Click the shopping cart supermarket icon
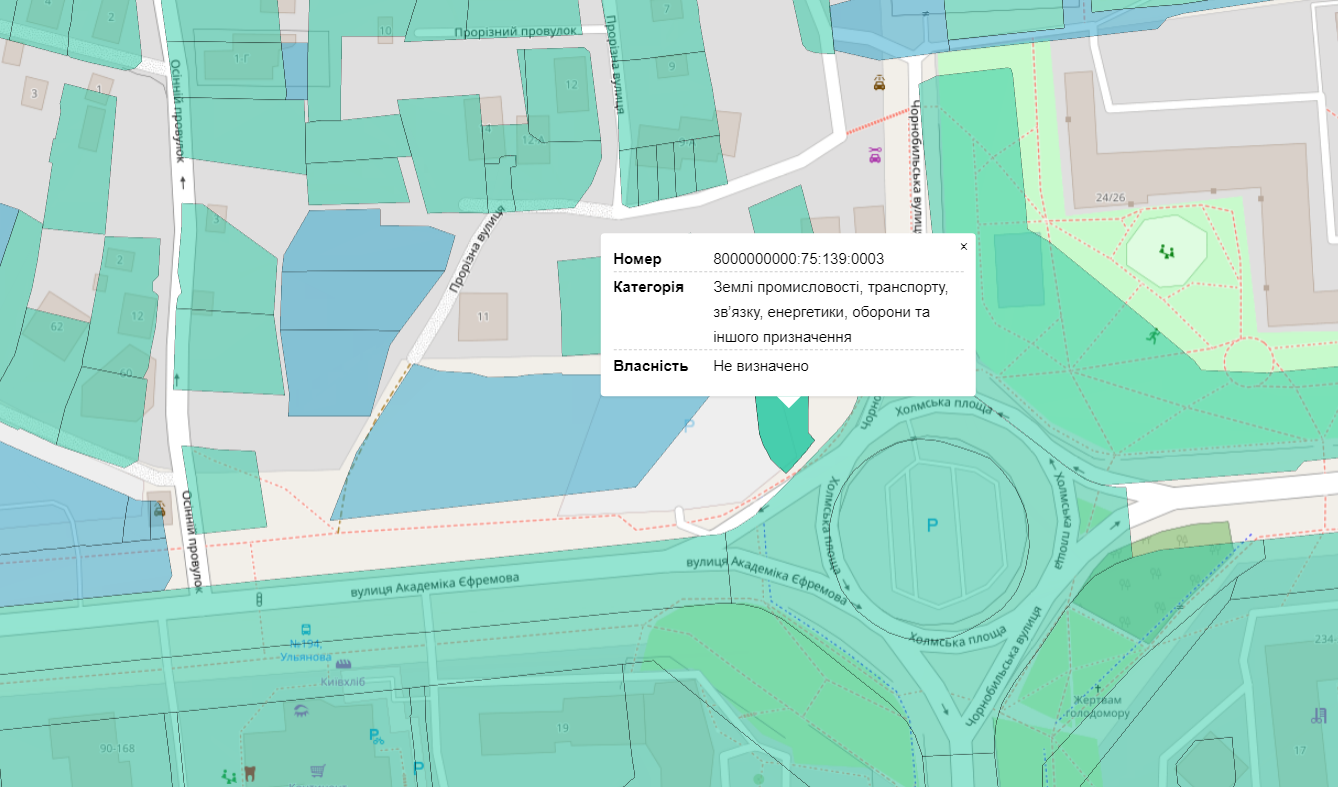 tap(318, 771)
